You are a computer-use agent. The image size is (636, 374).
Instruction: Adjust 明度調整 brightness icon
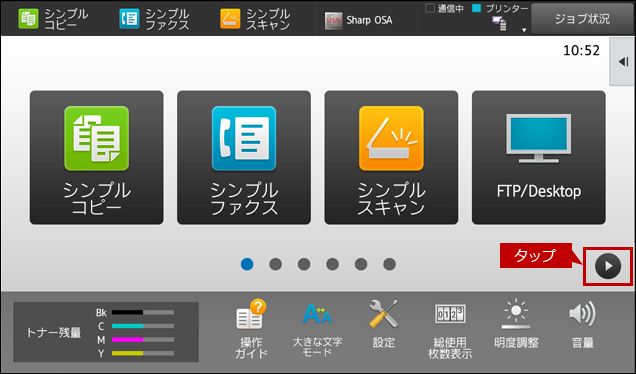(x=516, y=324)
